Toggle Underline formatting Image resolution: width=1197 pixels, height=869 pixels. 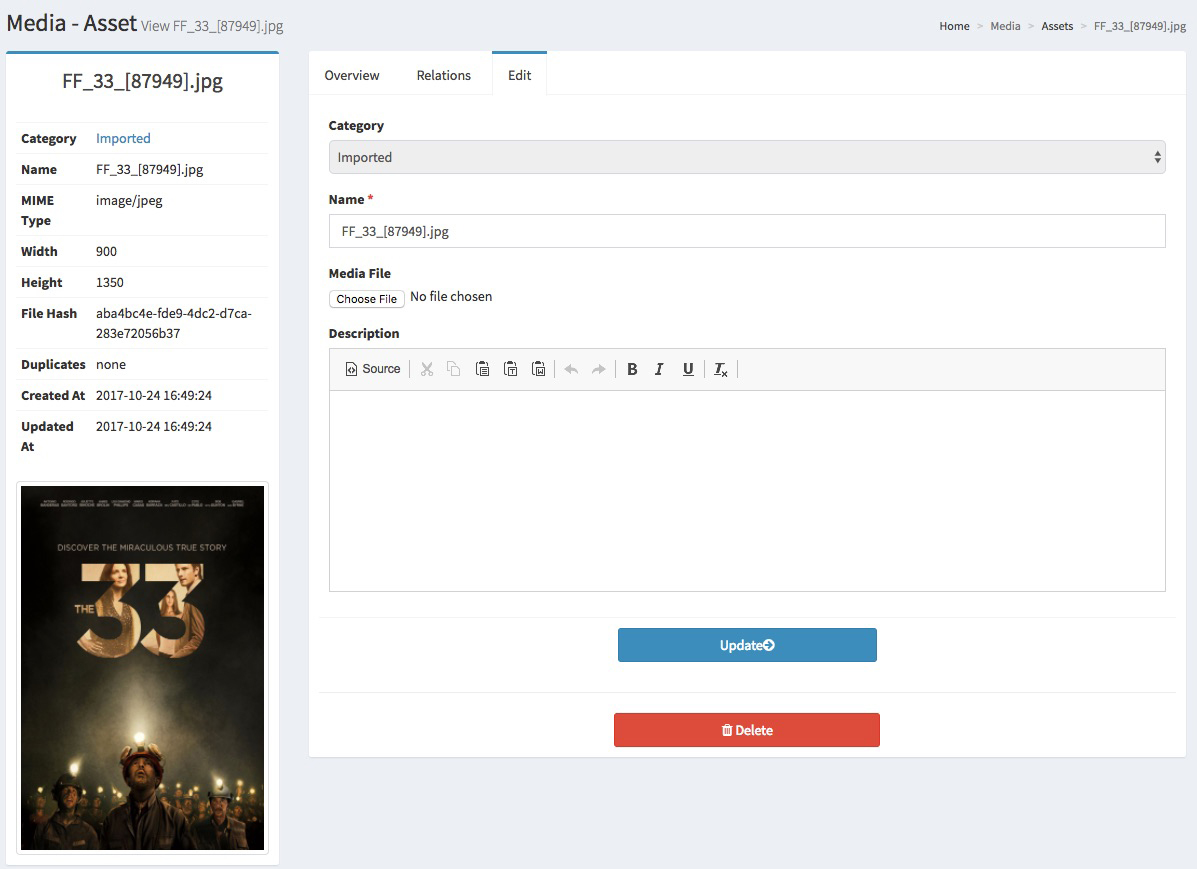pyautogui.click(x=688, y=369)
